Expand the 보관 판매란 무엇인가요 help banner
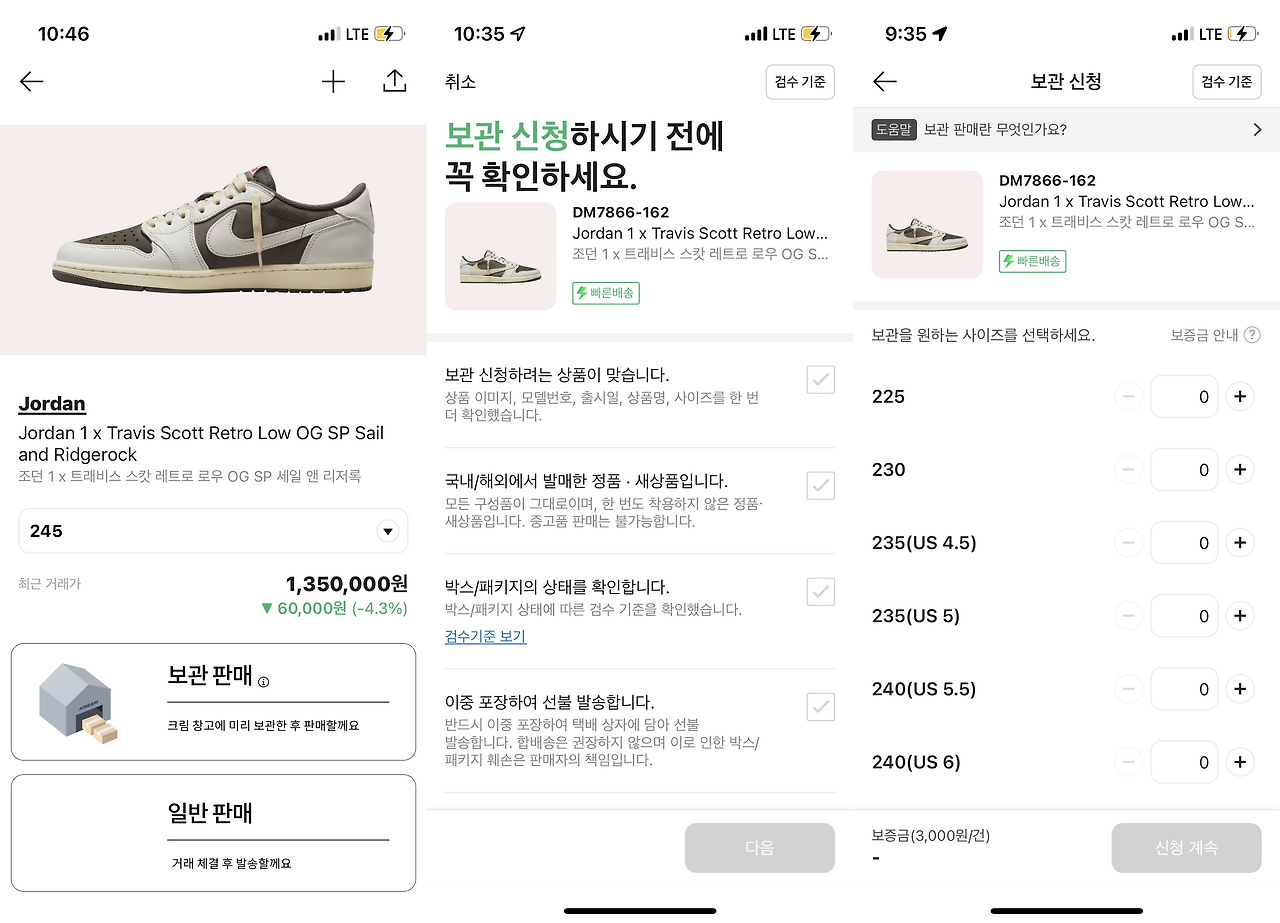This screenshot has height=923, width=1280. [x=1066, y=130]
